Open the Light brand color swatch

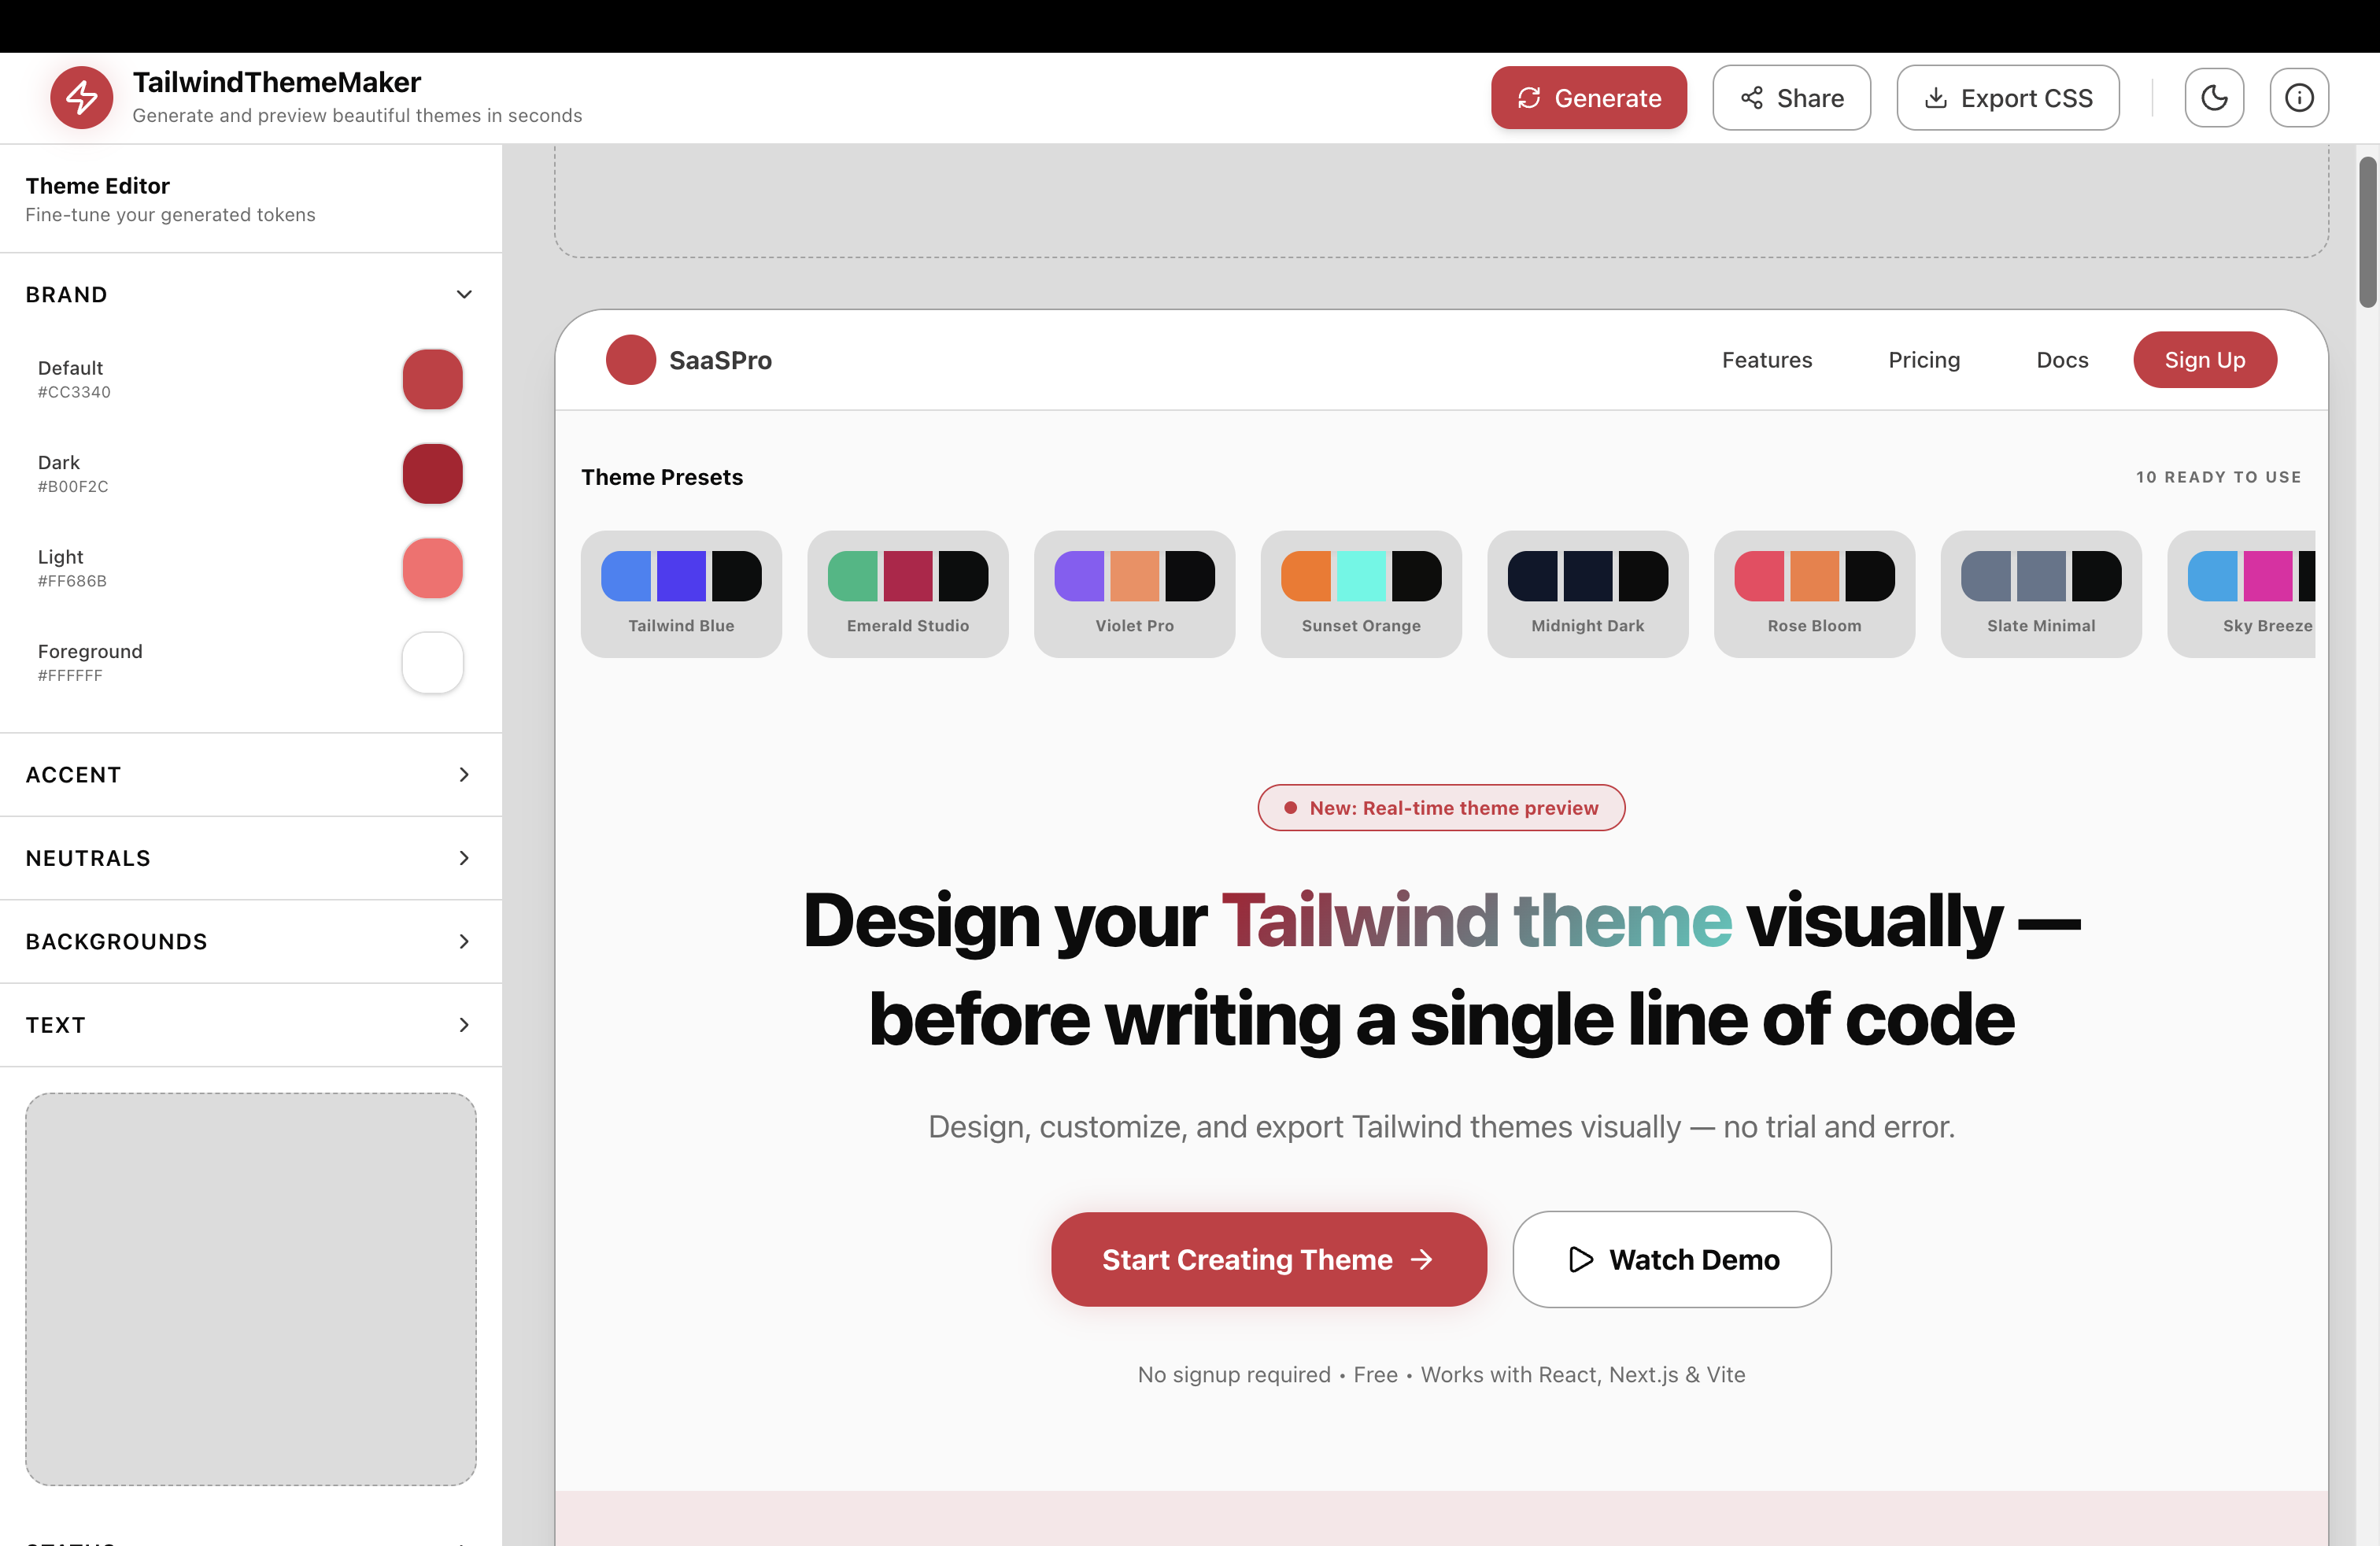click(x=432, y=568)
